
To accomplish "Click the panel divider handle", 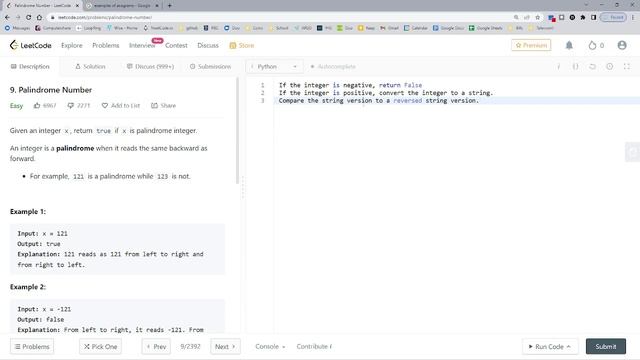I will pos(243,188).
